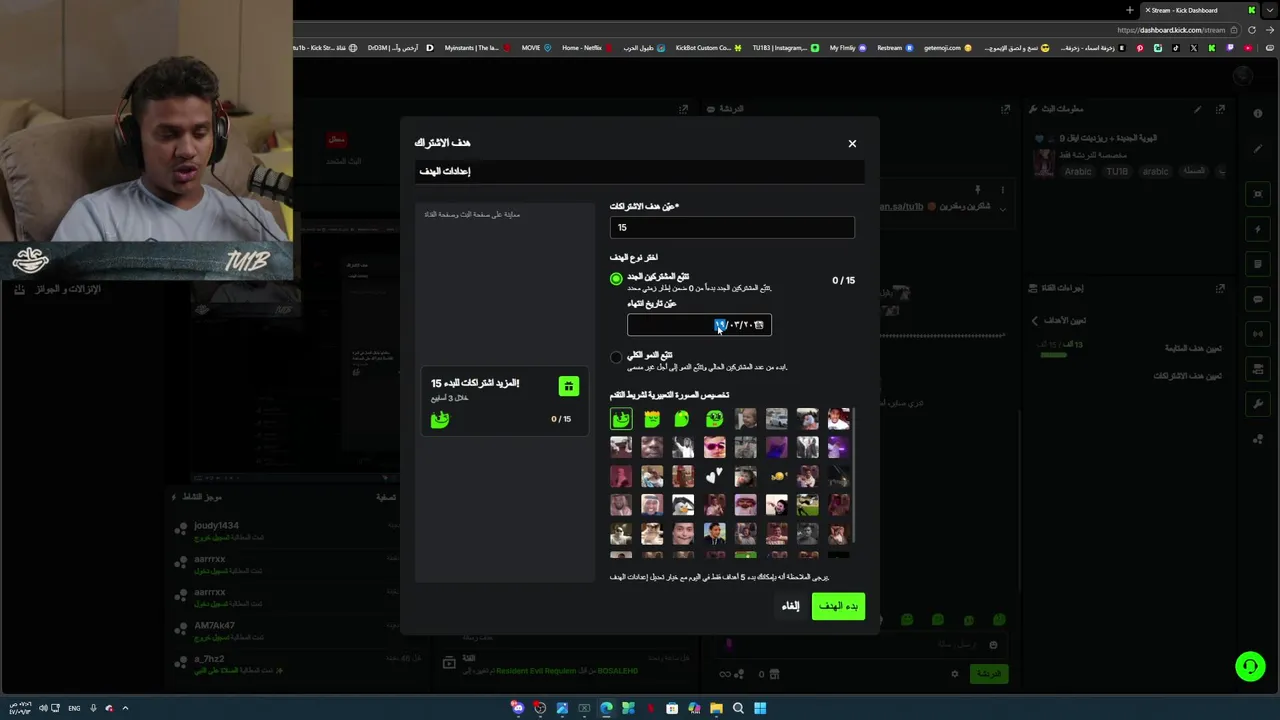Expand the system tray hidden icons chevron
1280x720 pixels.
pyautogui.click(x=125, y=708)
